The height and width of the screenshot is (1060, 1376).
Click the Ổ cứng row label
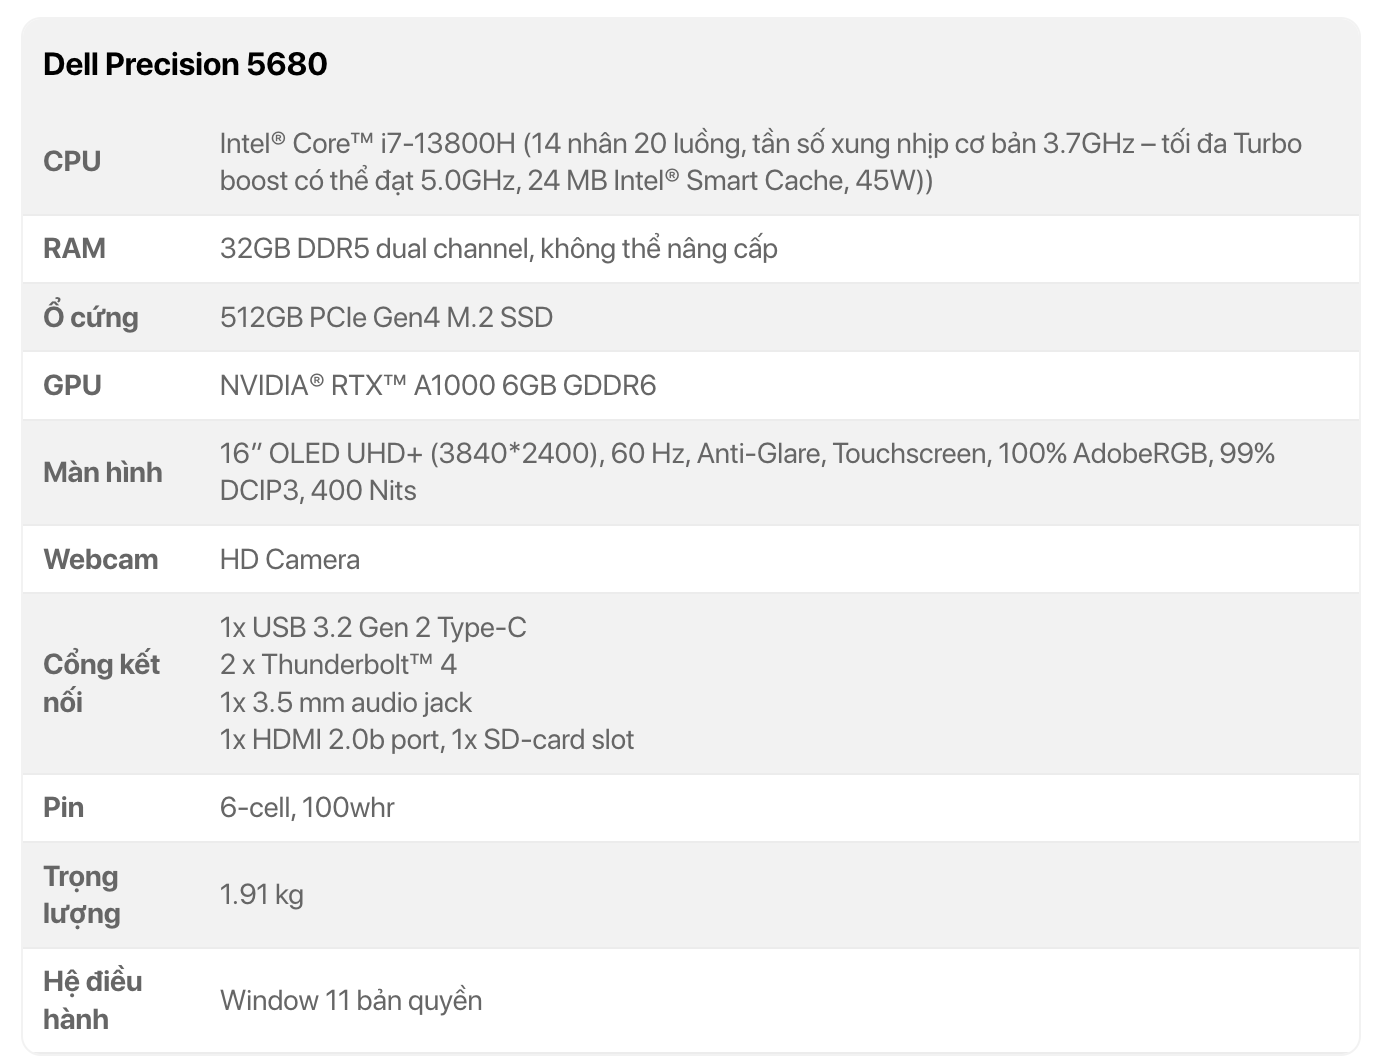[x=90, y=317]
